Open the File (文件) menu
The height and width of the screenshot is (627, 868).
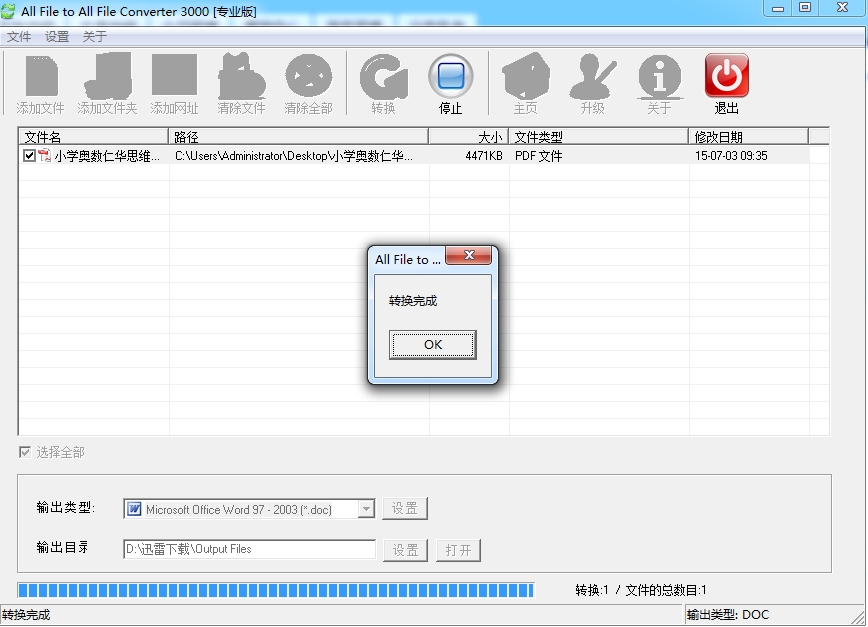point(19,37)
